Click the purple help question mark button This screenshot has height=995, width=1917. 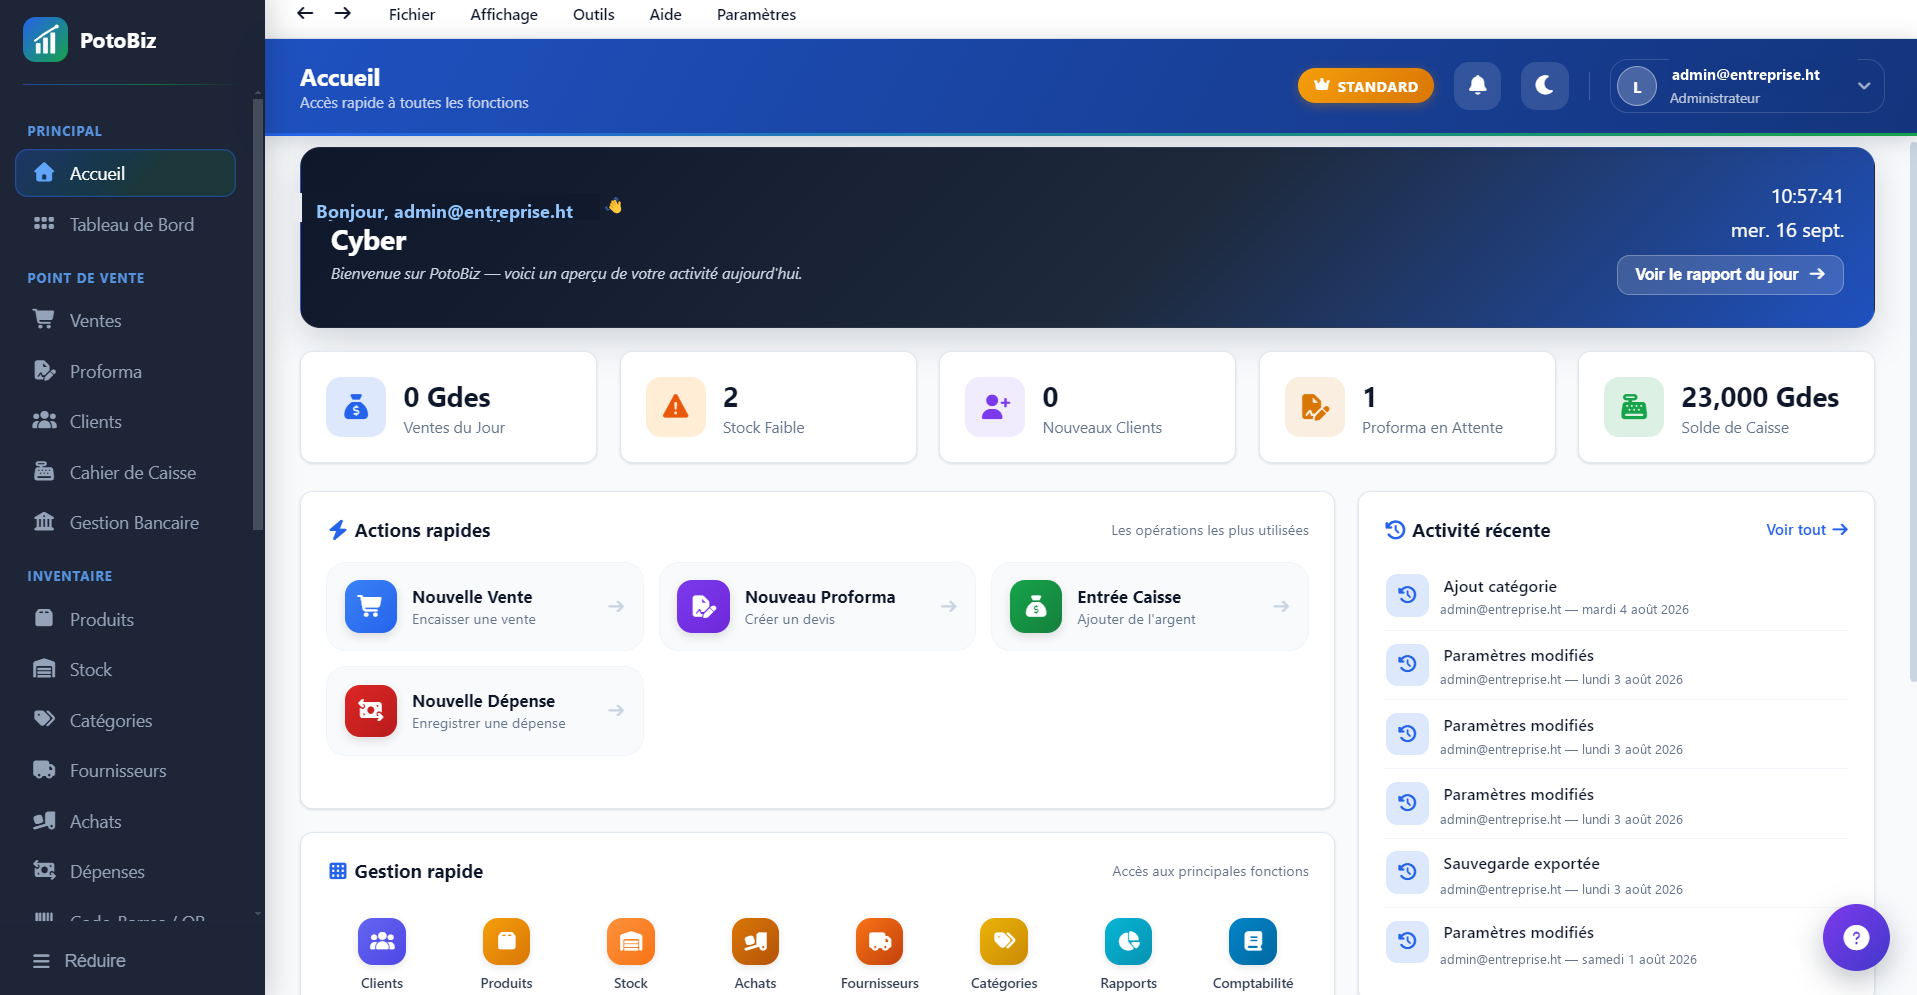(1856, 938)
